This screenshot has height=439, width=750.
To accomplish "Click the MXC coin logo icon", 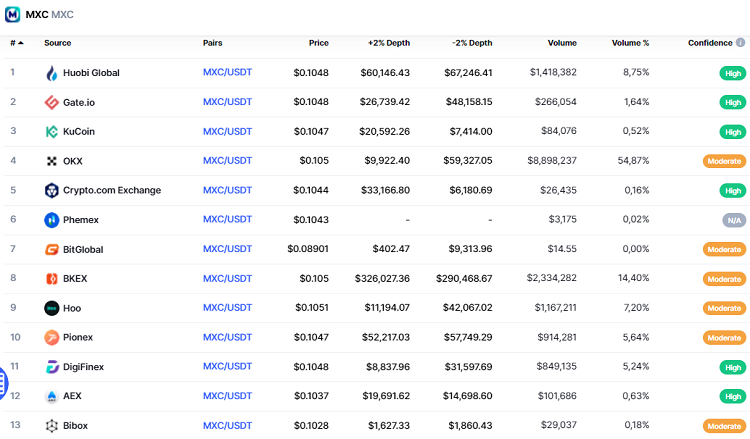I will tap(12, 15).
